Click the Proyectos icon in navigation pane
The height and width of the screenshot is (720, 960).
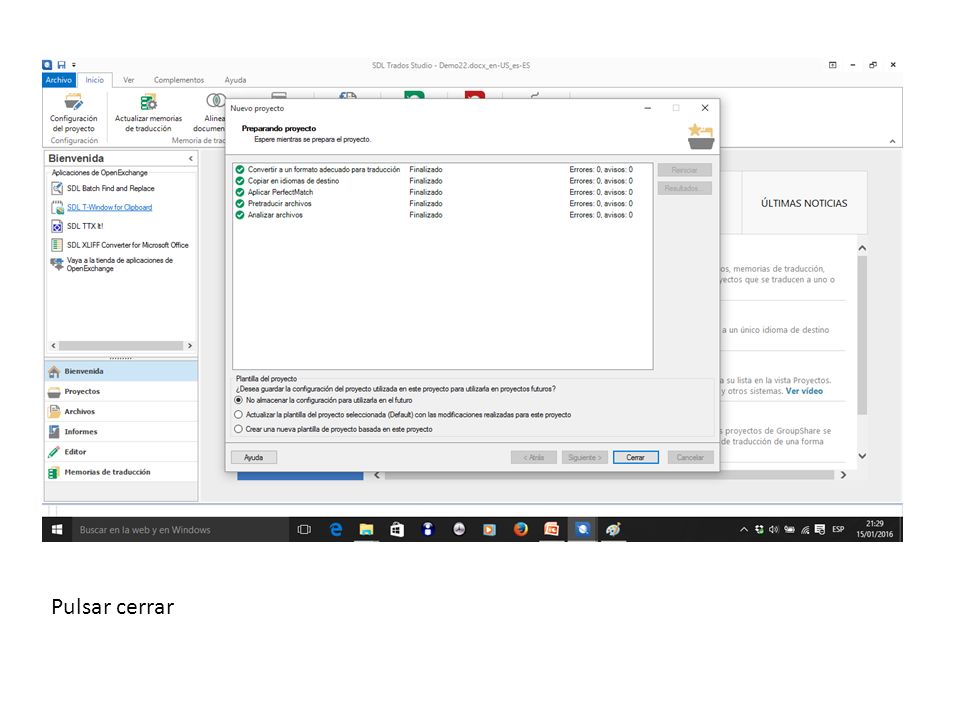click(x=54, y=392)
